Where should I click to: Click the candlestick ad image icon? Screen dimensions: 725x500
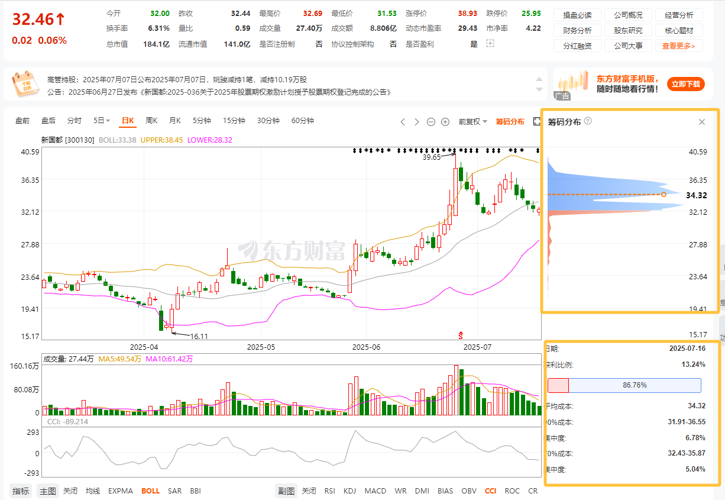573,83
